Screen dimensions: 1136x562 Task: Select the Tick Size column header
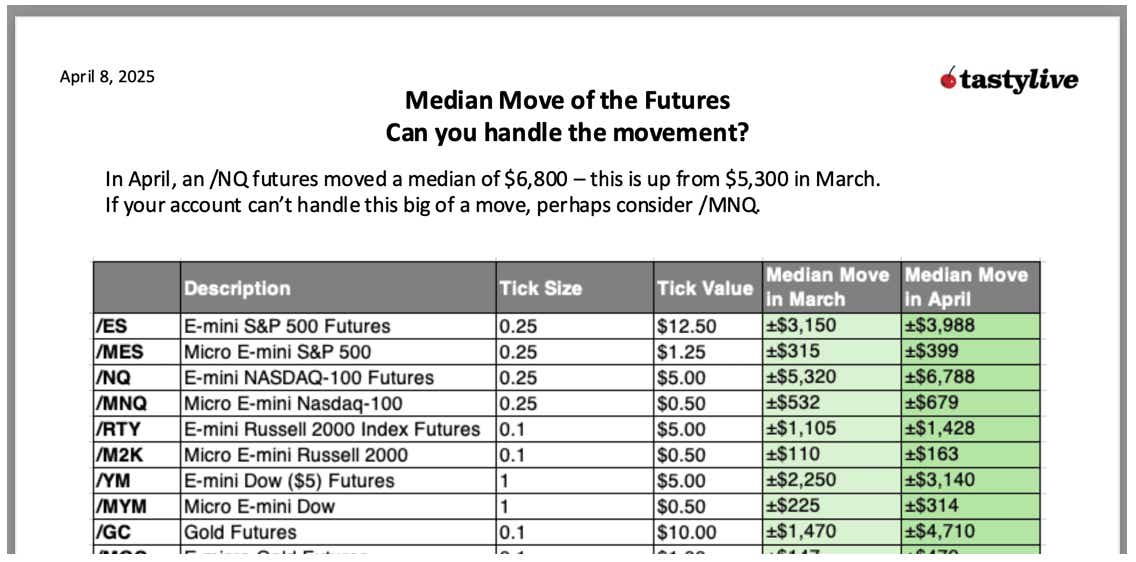click(540, 289)
